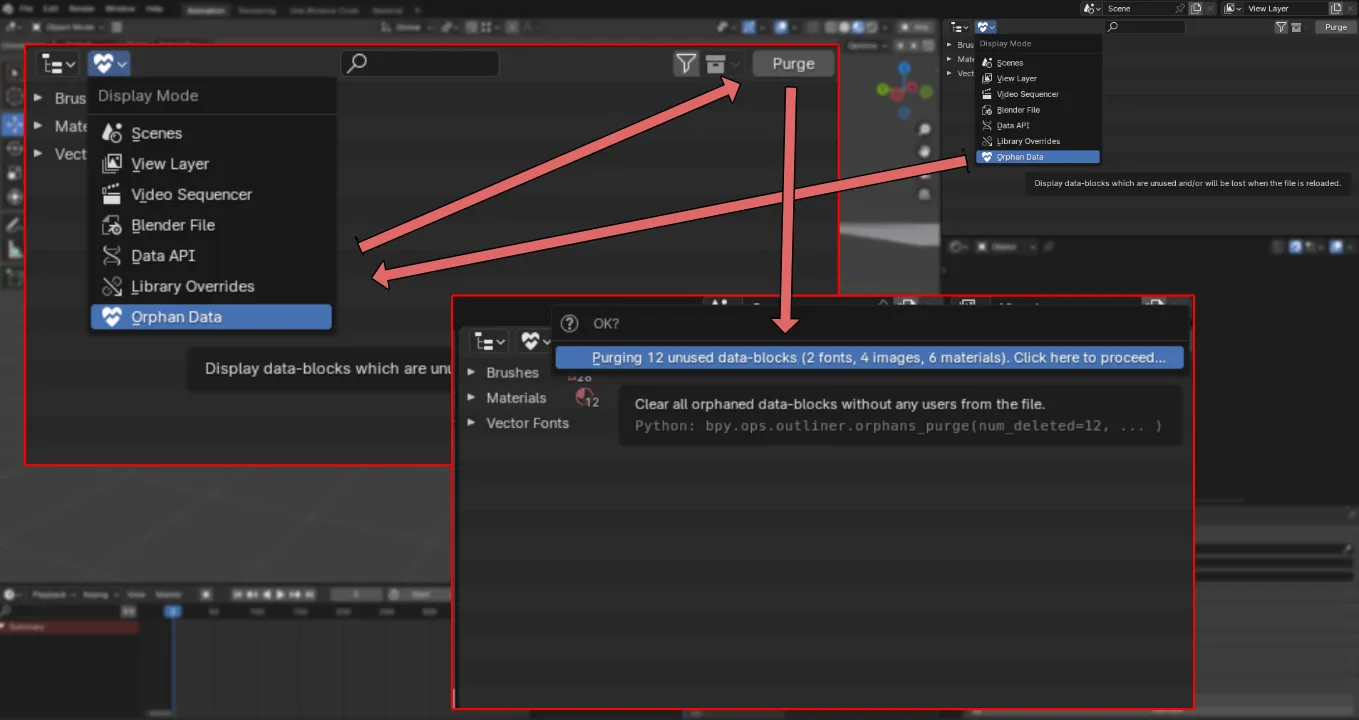Click the View Layer browse icon in header
Viewport: 1359px width, 720px height.
1231,8
